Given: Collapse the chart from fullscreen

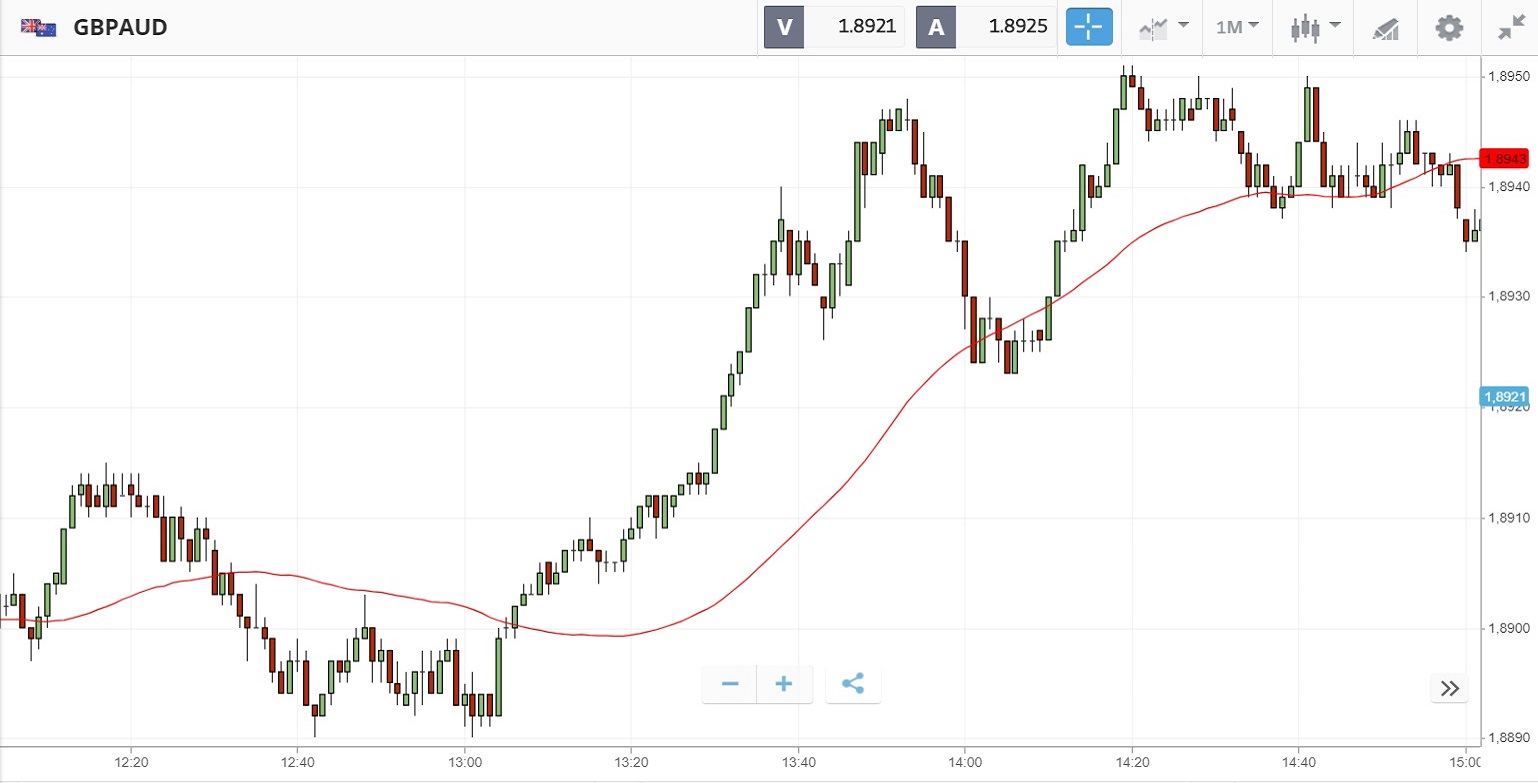Looking at the screenshot, I should [x=1510, y=27].
